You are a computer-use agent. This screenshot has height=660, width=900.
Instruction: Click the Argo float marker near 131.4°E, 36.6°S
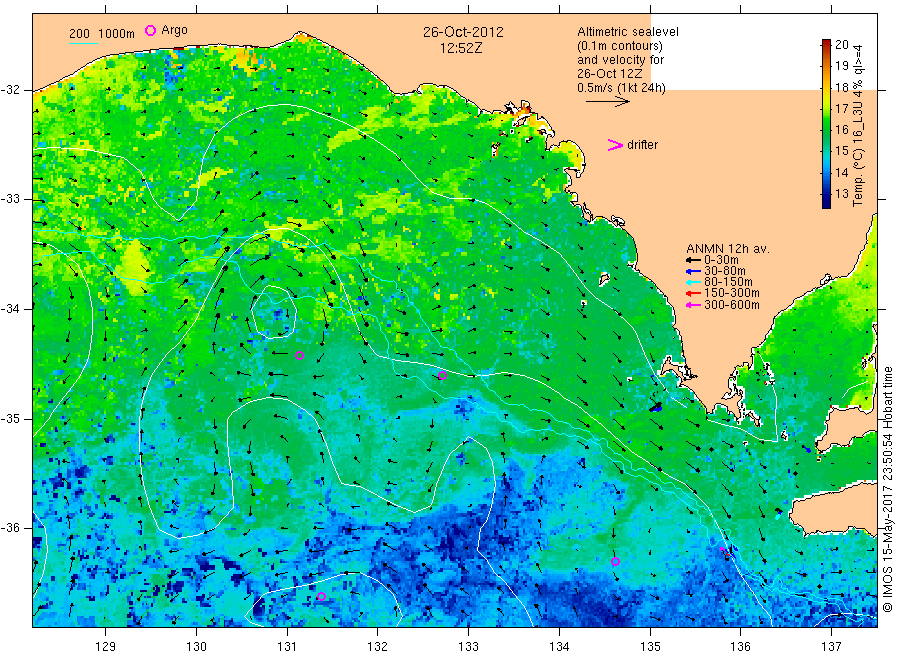[321, 596]
